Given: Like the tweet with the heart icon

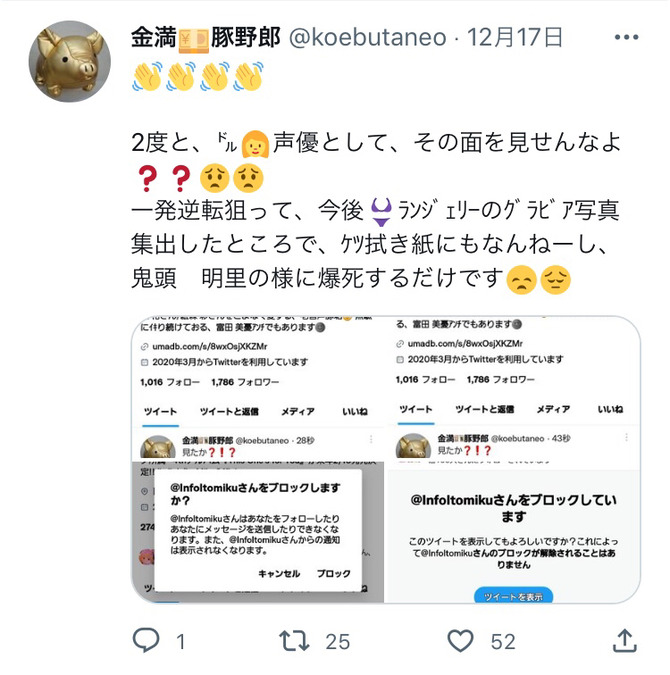Looking at the screenshot, I should [x=461, y=641].
